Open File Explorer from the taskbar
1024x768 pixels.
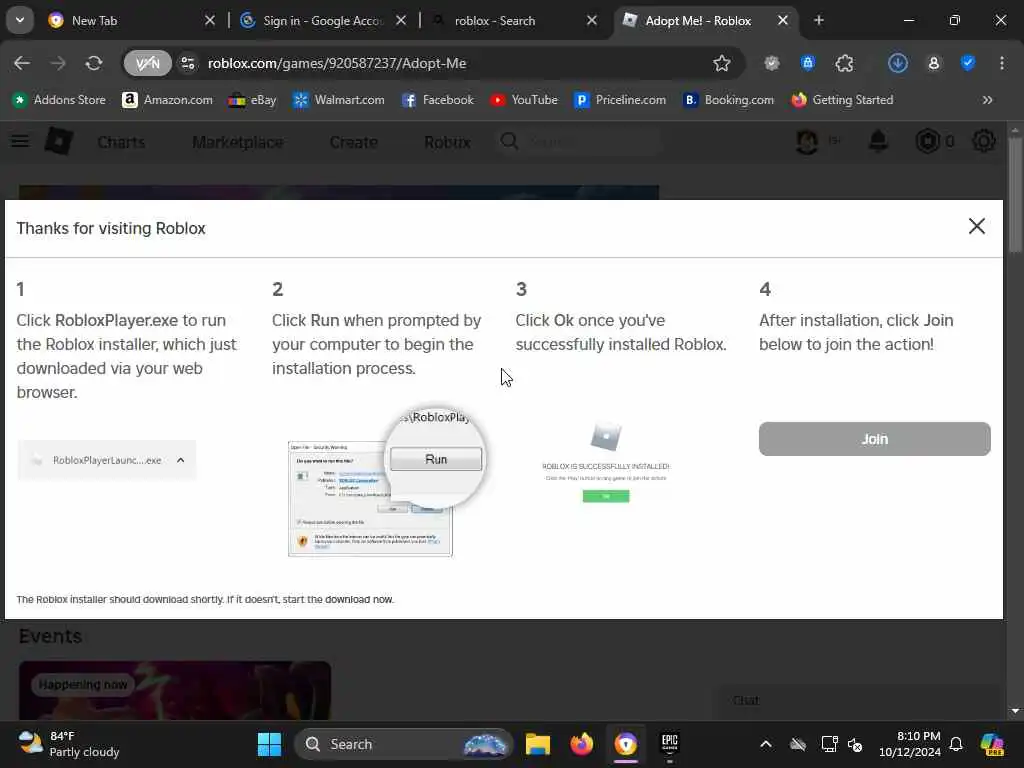[x=537, y=744]
